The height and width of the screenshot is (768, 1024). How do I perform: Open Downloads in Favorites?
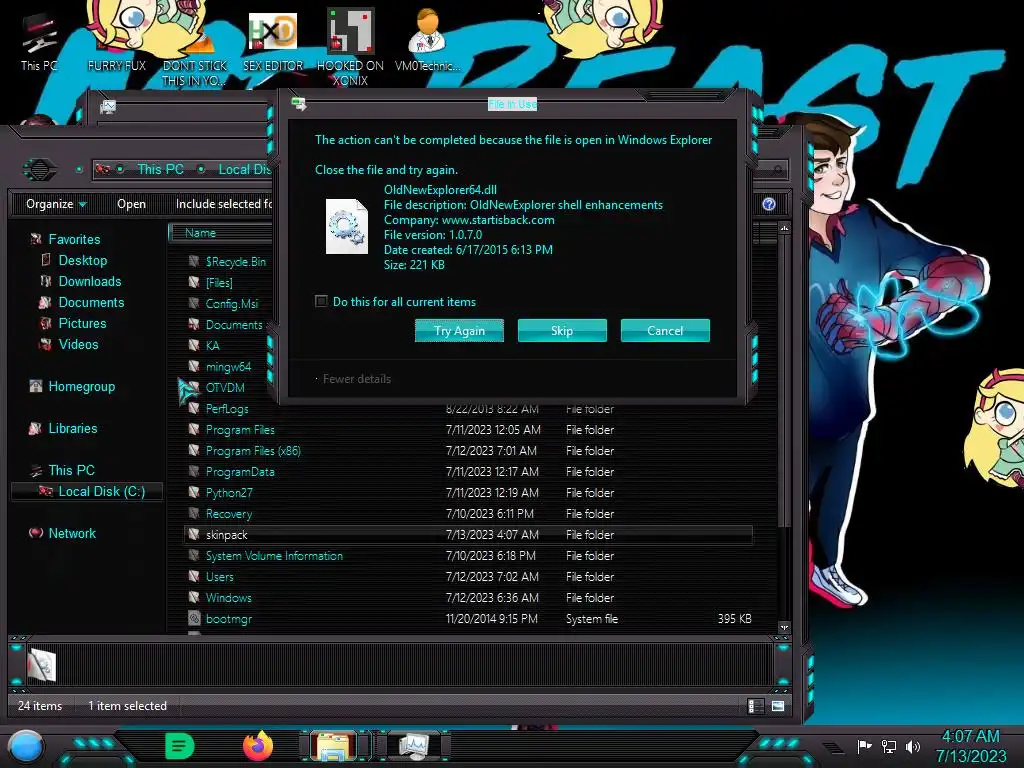tap(89, 281)
